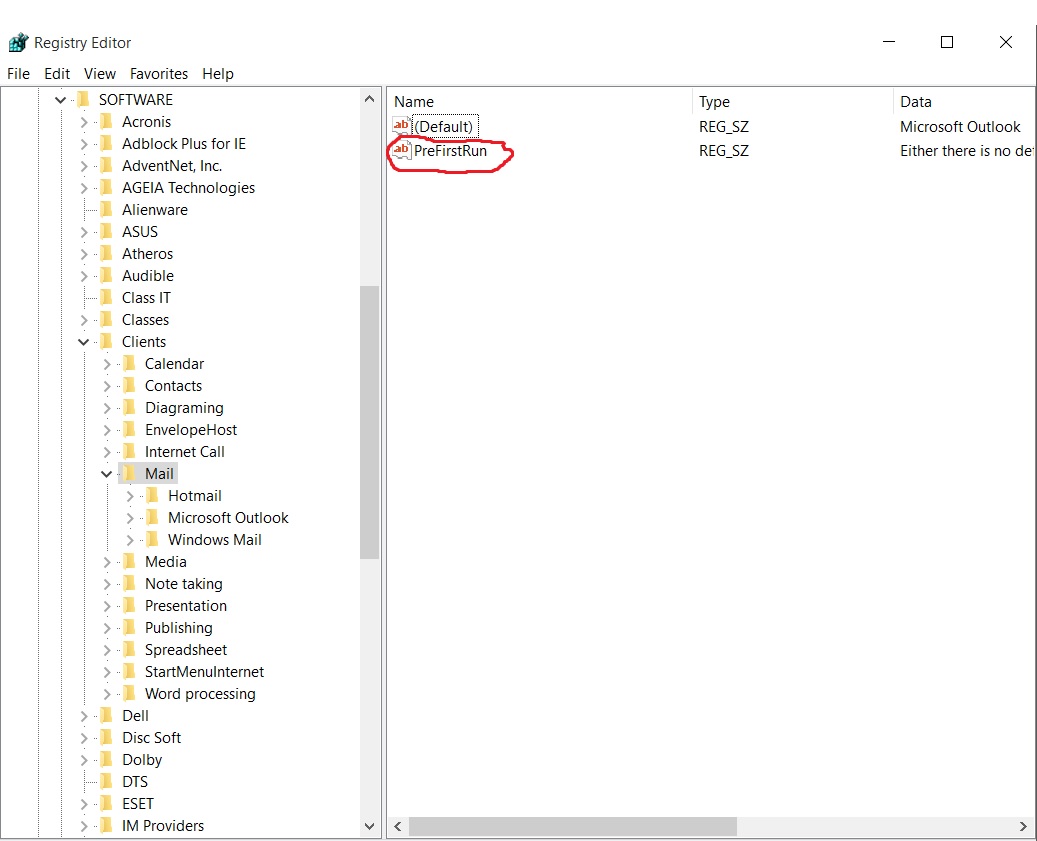
Task: Click the Calendar folder icon
Action: pos(130,364)
